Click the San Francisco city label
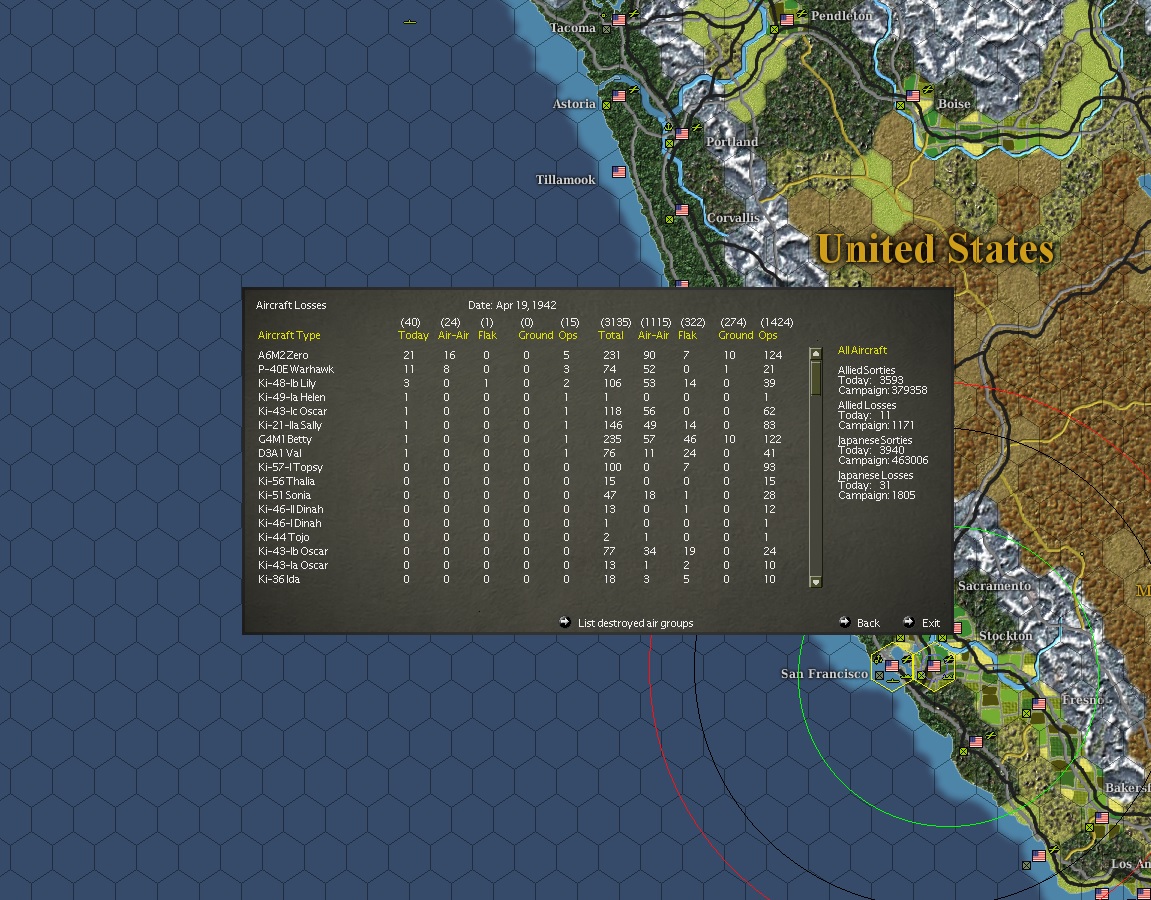This screenshot has width=1151, height=900. pos(824,674)
